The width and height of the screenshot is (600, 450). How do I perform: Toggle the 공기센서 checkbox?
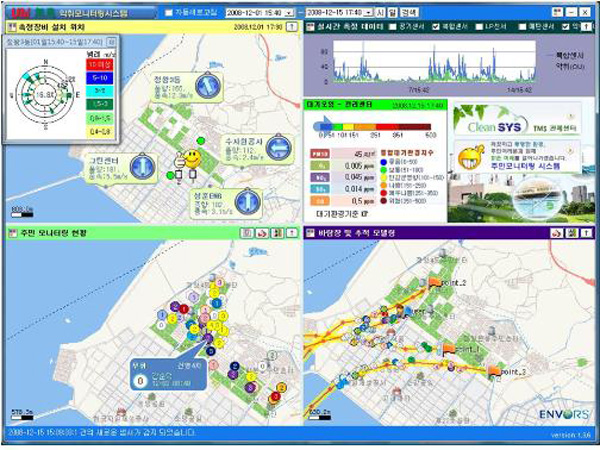pyautogui.click(x=393, y=27)
